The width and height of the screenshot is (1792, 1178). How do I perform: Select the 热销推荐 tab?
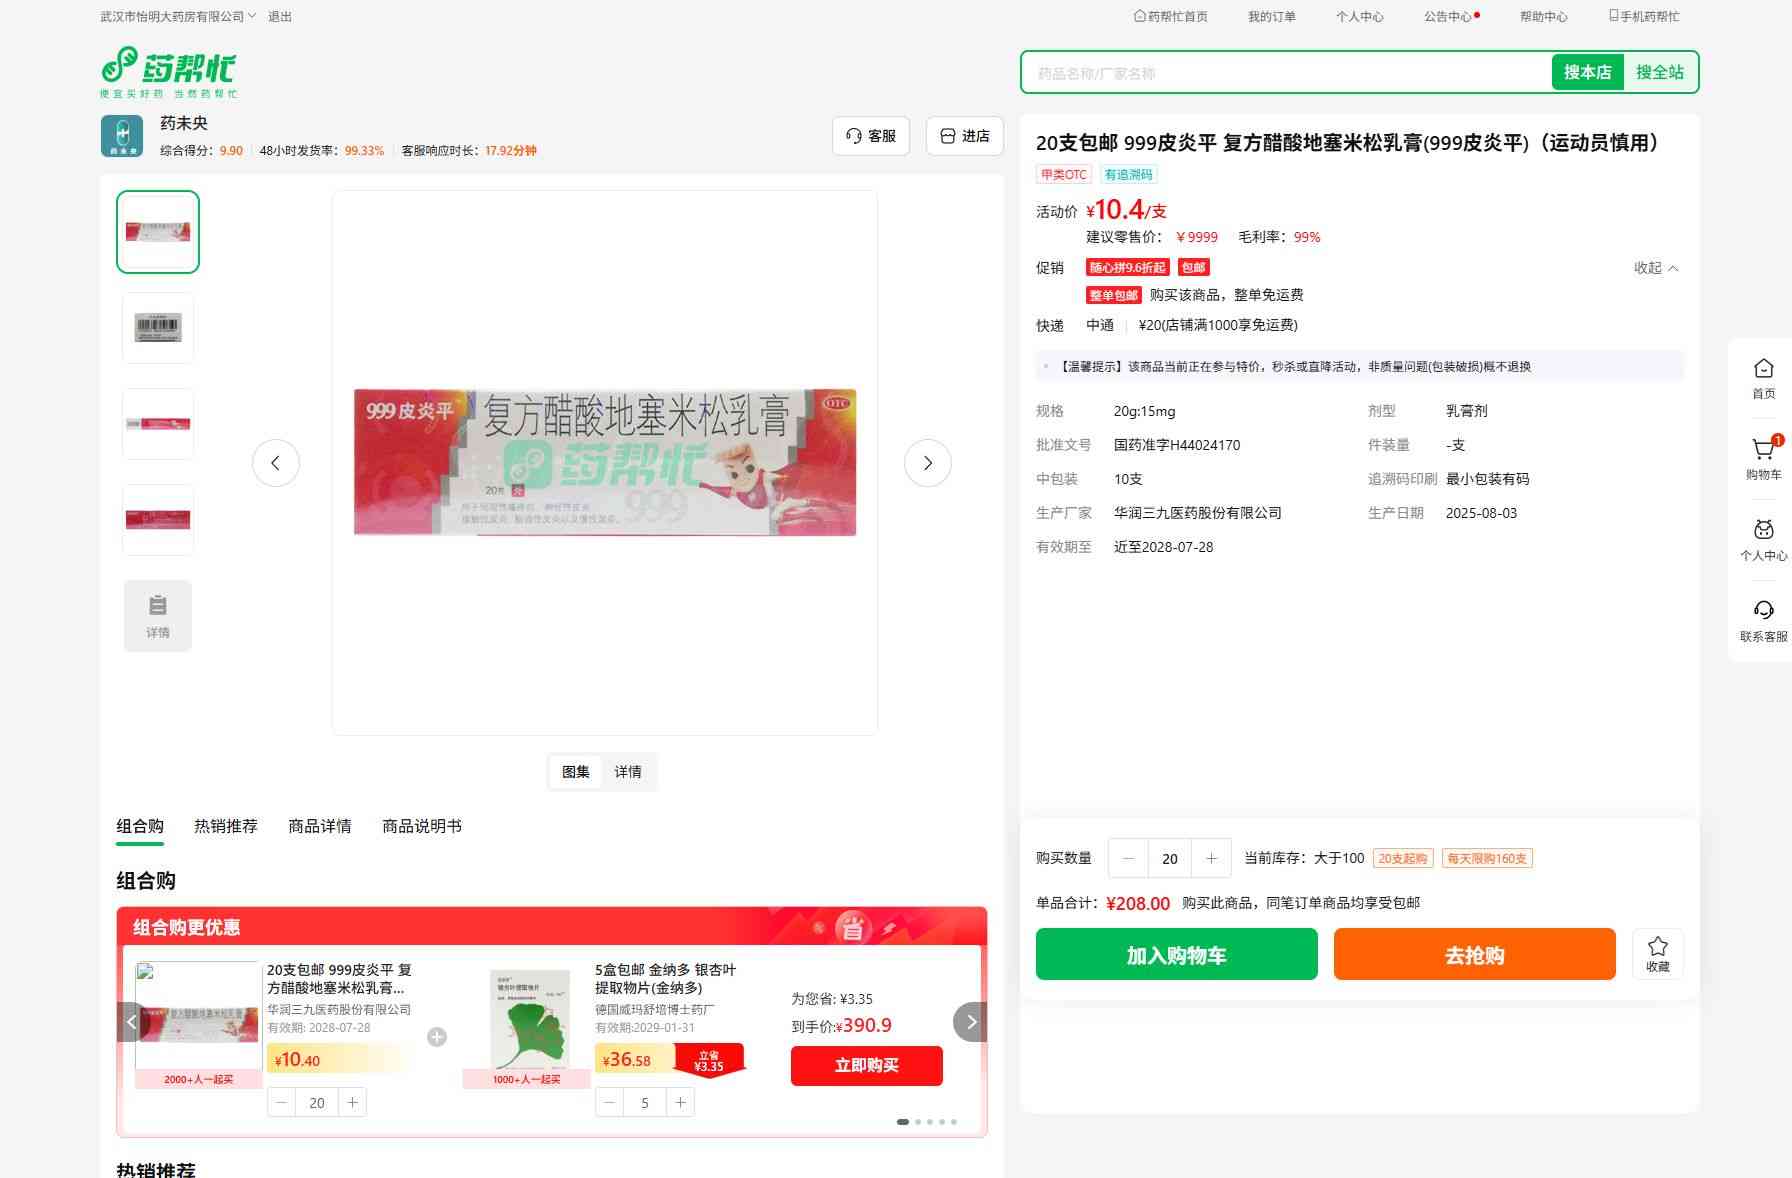point(225,826)
